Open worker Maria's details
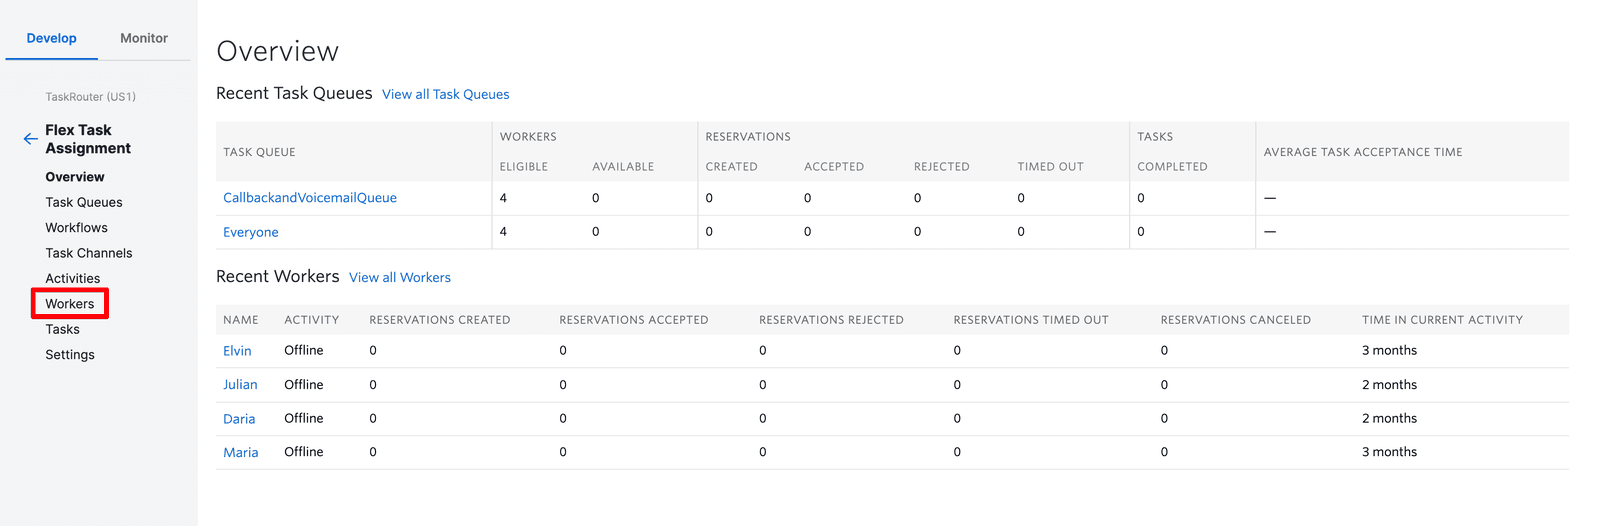Screen dimensions: 1600x526 241,453
